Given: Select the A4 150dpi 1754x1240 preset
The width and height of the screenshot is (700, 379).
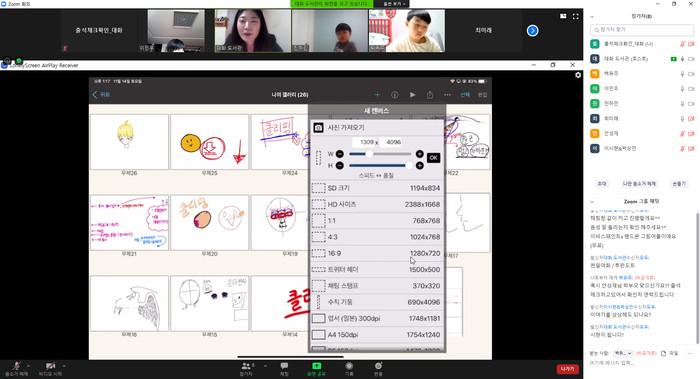Looking at the screenshot, I should pos(377,334).
